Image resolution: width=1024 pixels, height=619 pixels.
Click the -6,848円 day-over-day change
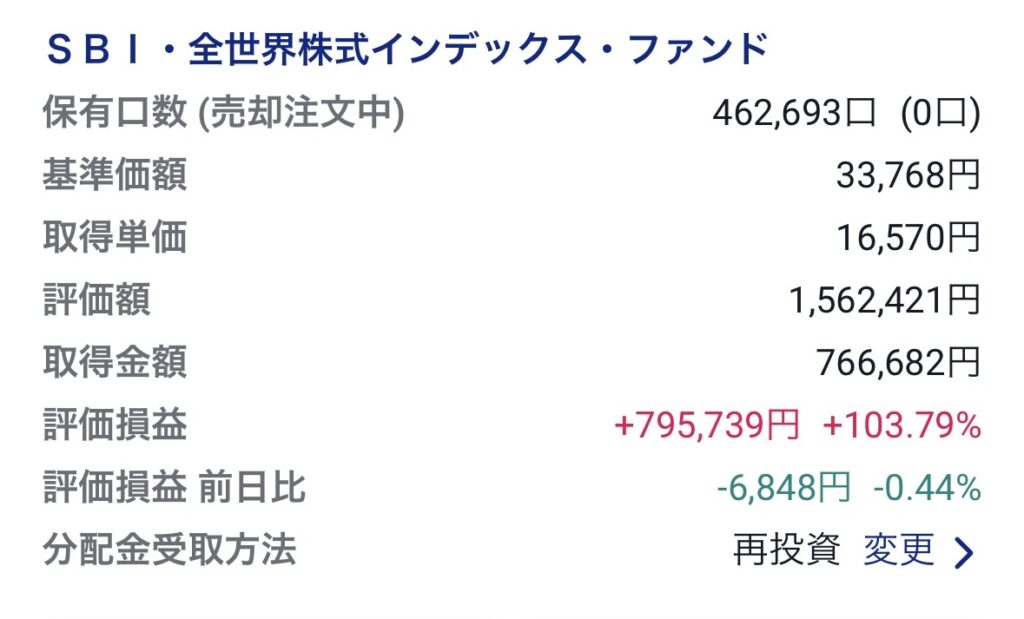click(784, 488)
